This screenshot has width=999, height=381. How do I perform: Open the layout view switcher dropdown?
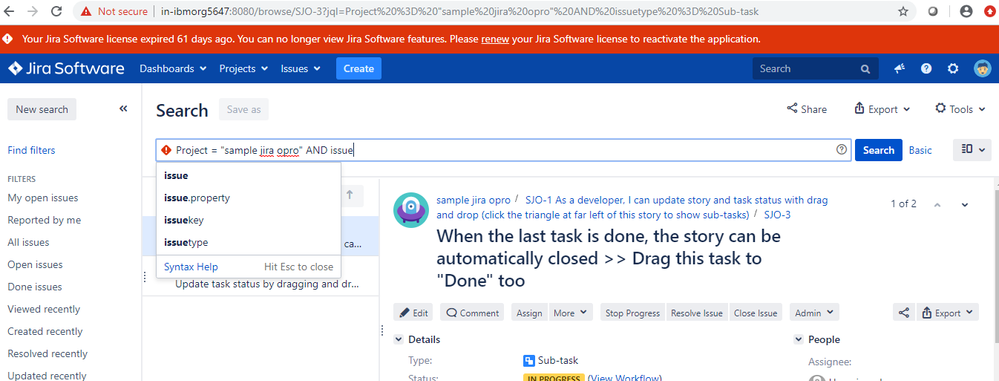tap(972, 150)
